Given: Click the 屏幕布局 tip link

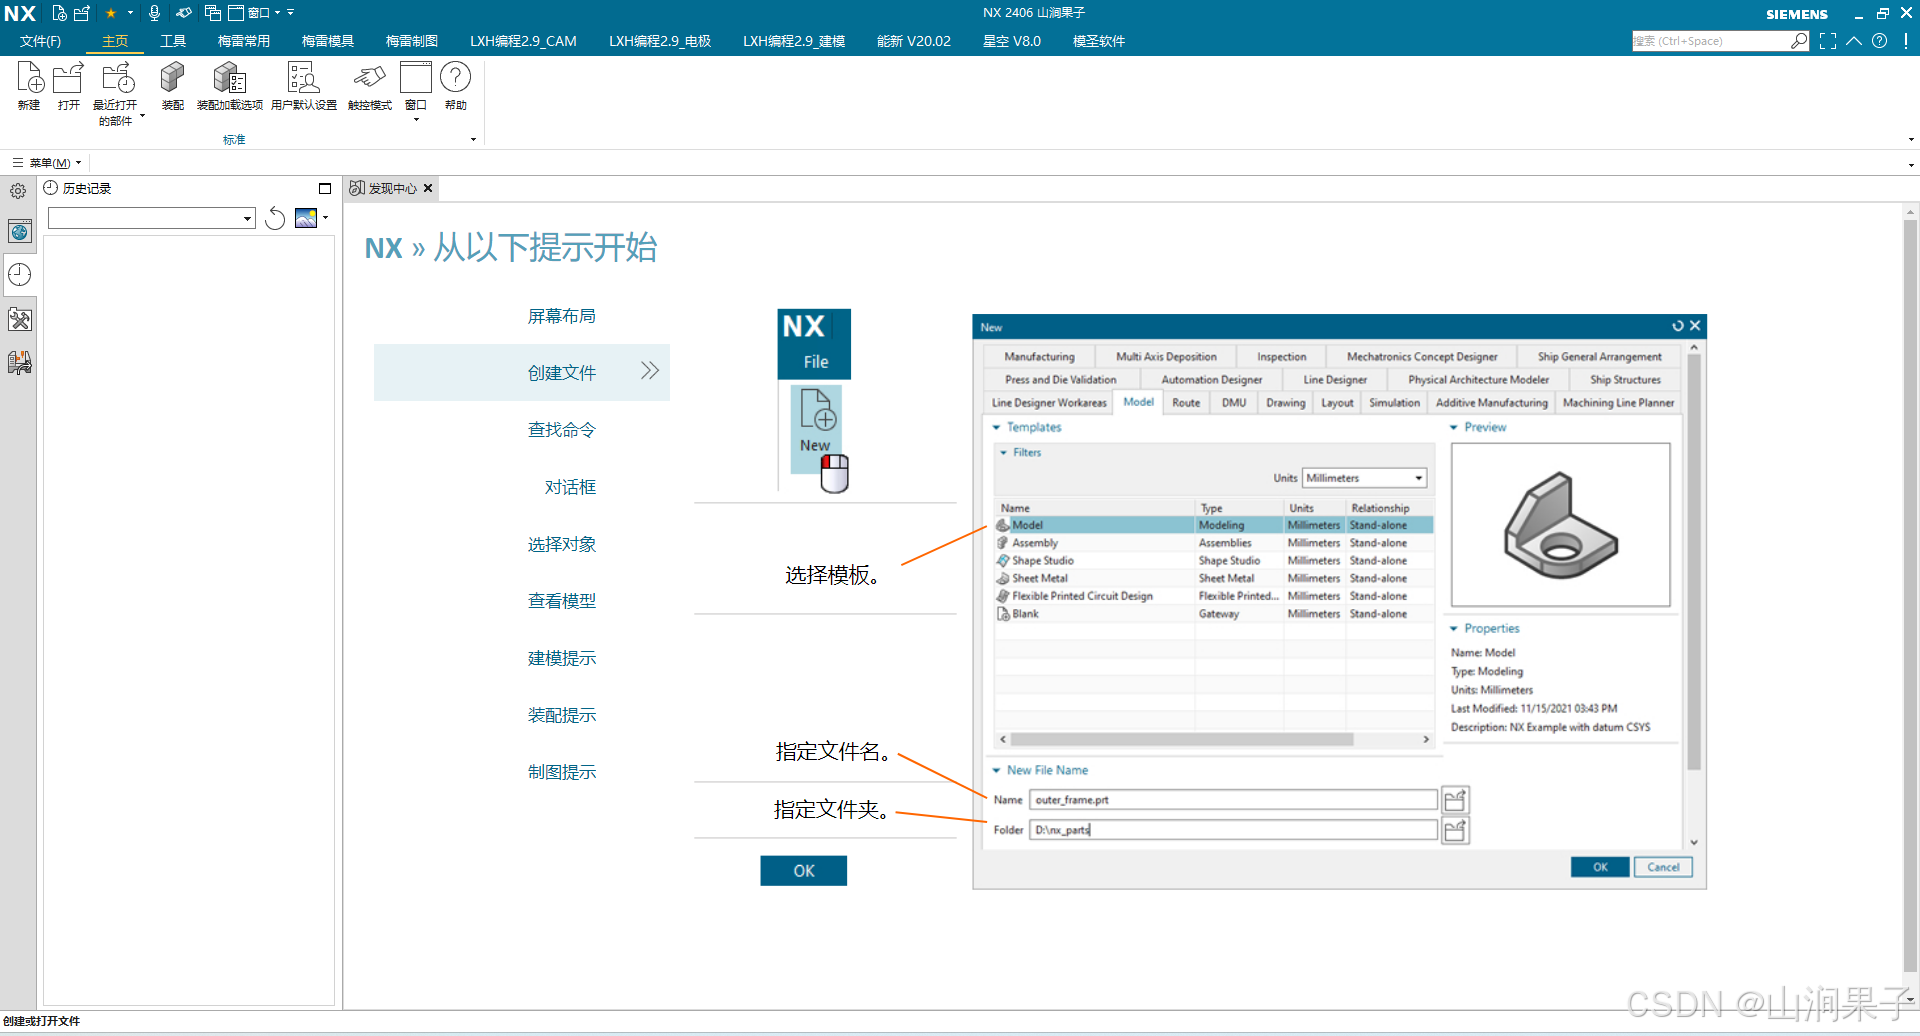Looking at the screenshot, I should (x=562, y=316).
